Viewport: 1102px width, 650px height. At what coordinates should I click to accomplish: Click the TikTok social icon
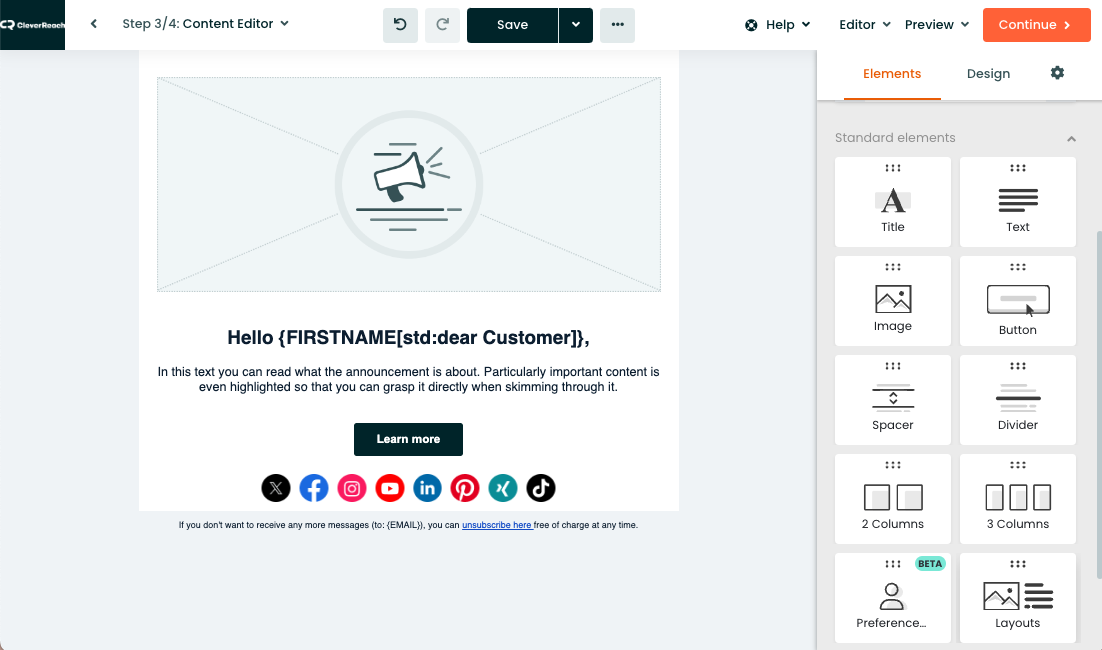[x=541, y=488]
